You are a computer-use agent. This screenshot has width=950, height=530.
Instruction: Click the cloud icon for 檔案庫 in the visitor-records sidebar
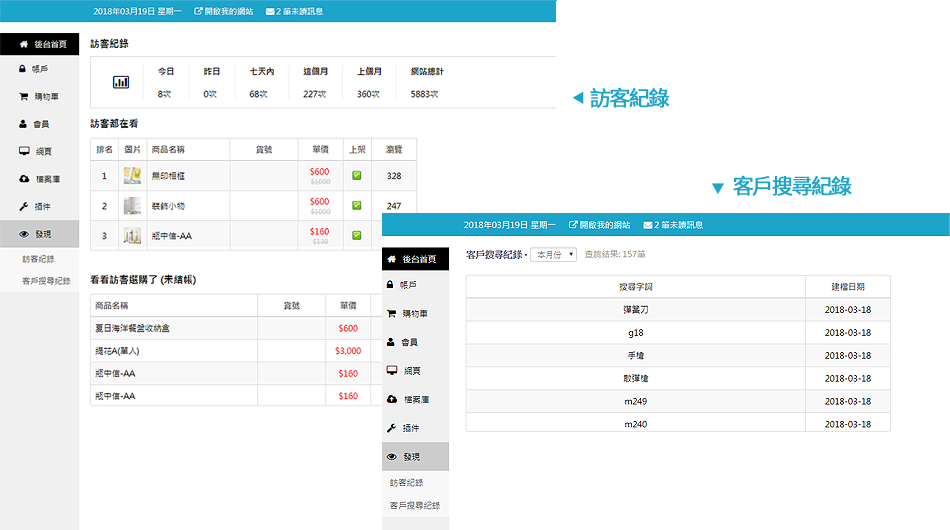point(23,179)
